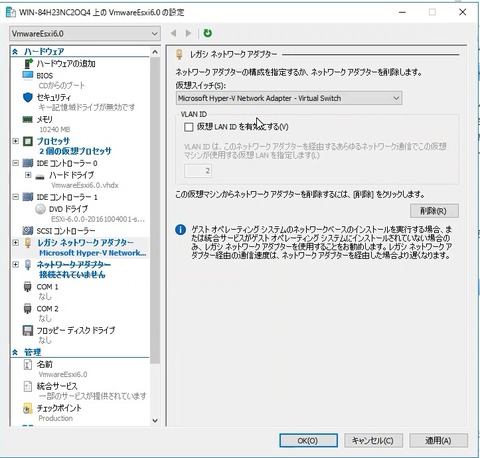
Task: Click 2 個の仮想プロセッサ text
Action: coord(76,151)
